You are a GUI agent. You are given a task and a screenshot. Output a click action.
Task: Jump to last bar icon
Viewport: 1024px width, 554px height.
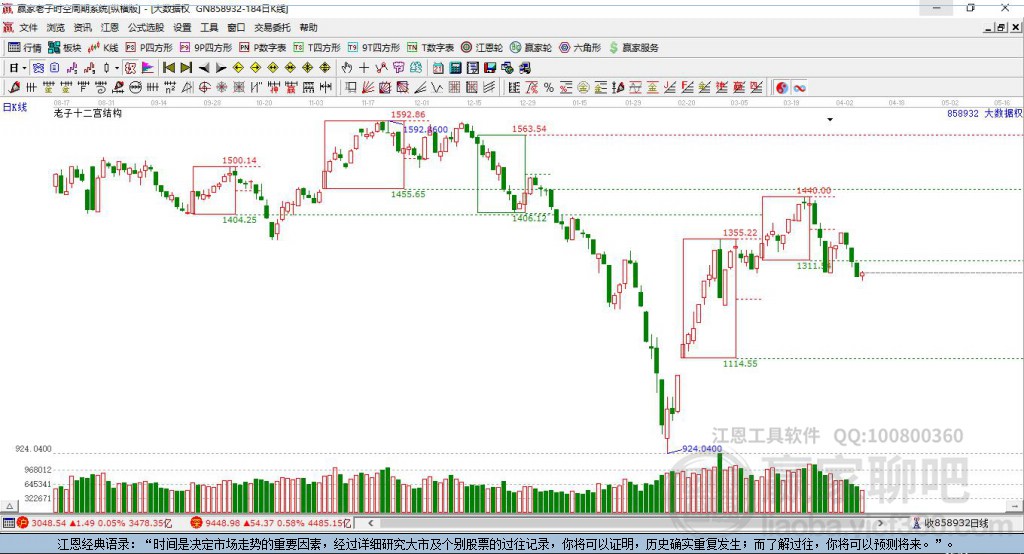186,68
